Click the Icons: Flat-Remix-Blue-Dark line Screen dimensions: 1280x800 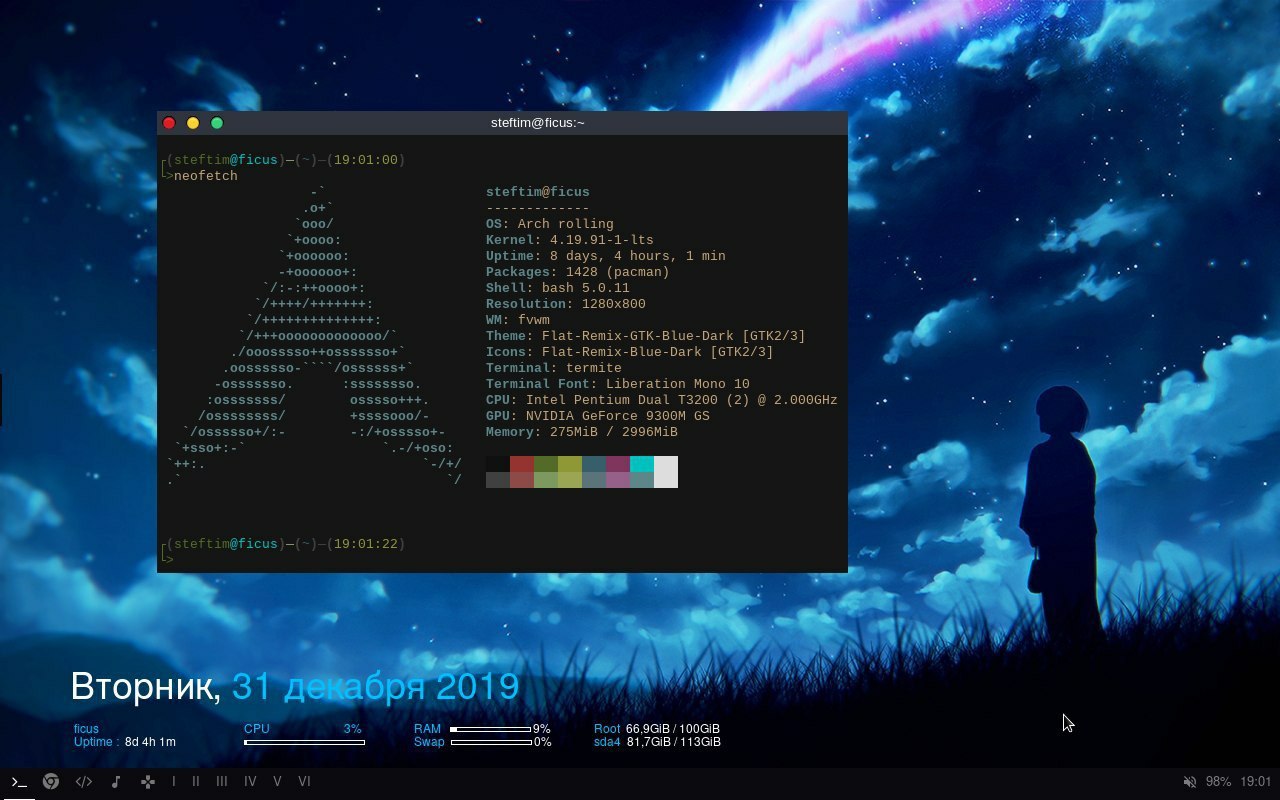point(630,352)
